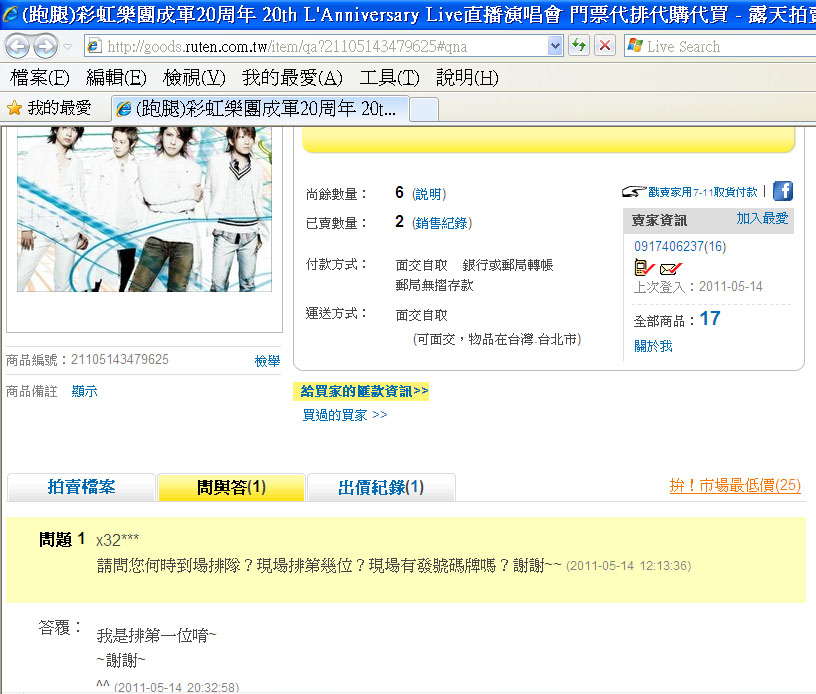816x694 pixels.
Task: Open the 說明 link beside remaining quantity
Action: [429, 194]
